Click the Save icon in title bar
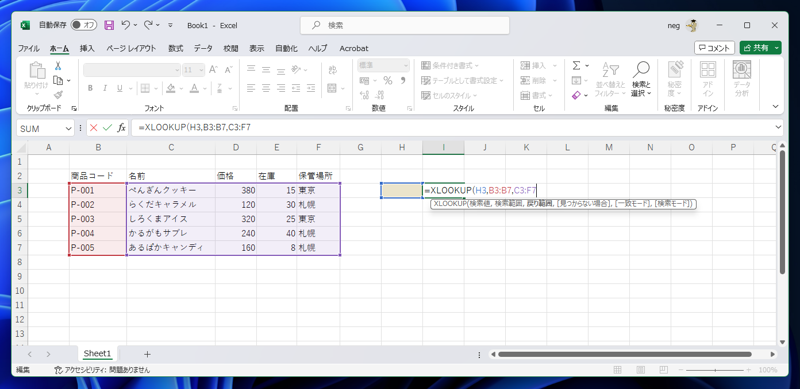Viewport: 800px width, 389px height. tap(109, 25)
